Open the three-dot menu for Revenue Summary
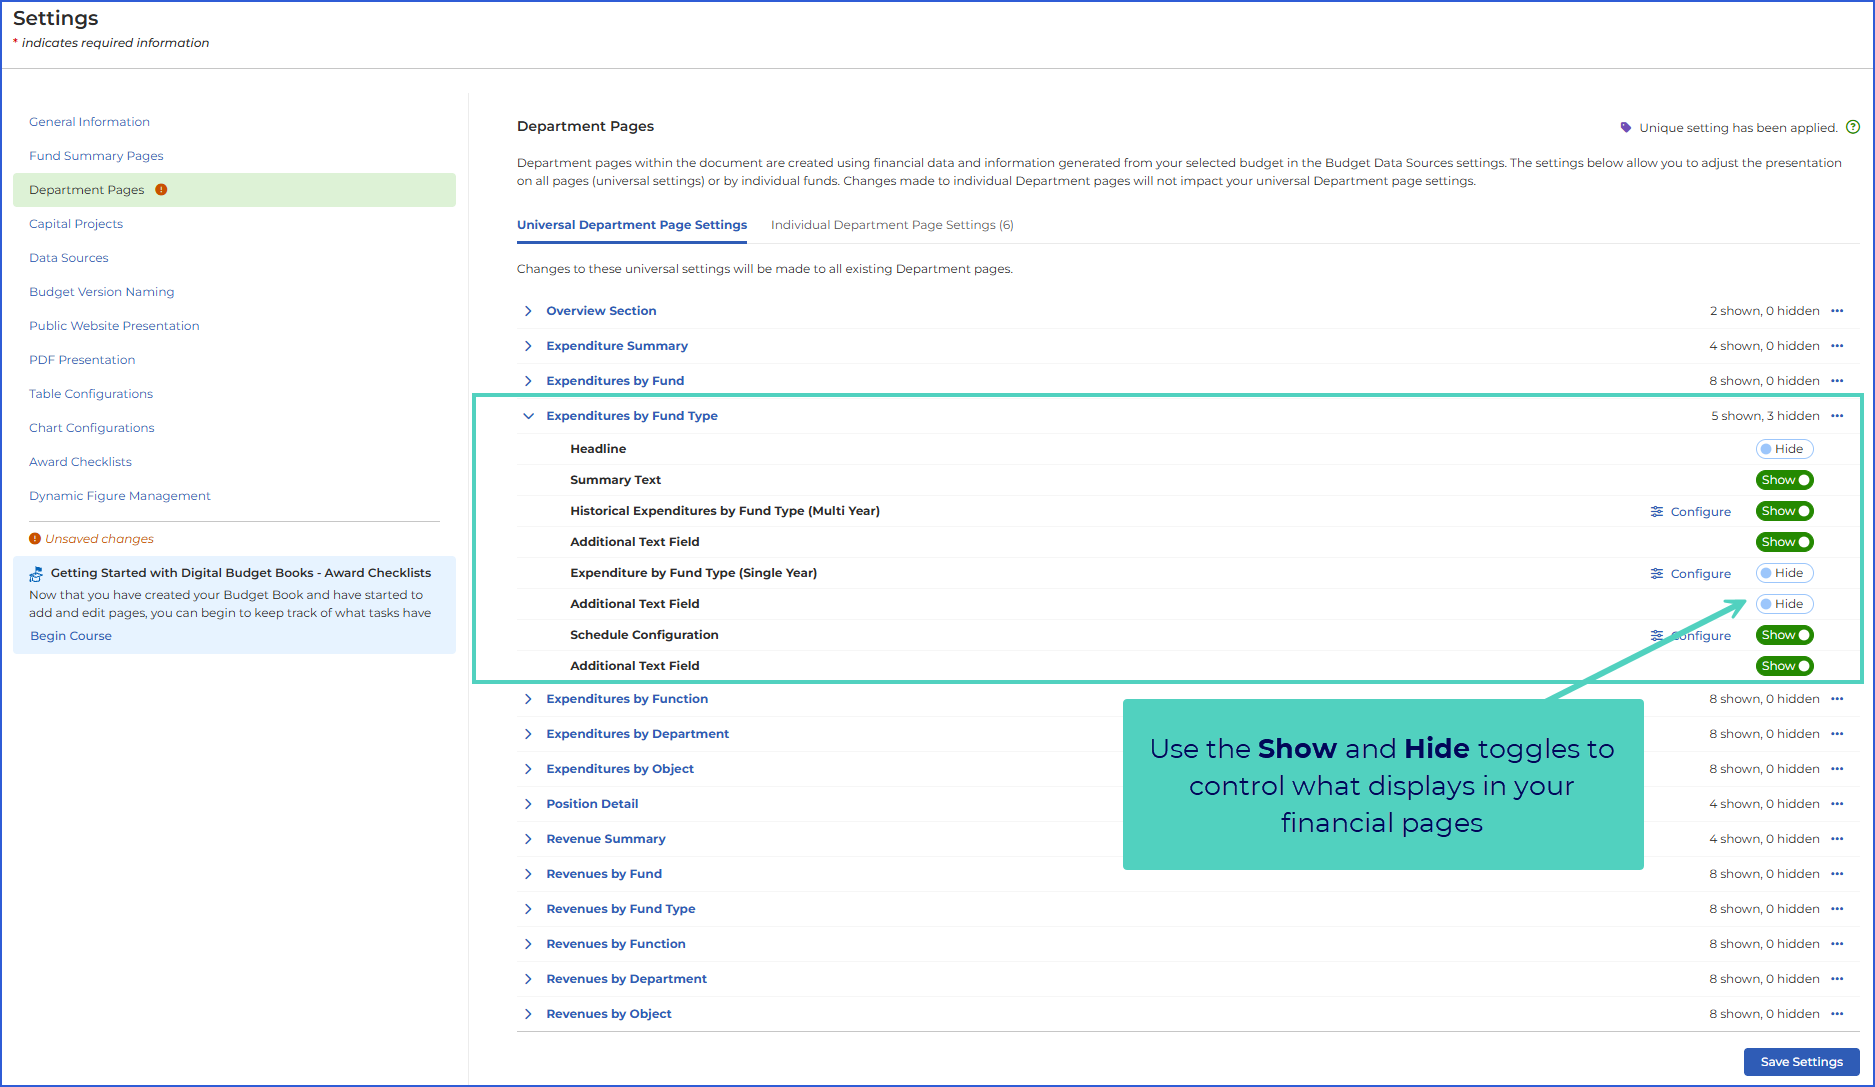This screenshot has width=1875, height=1087. pyautogui.click(x=1837, y=839)
